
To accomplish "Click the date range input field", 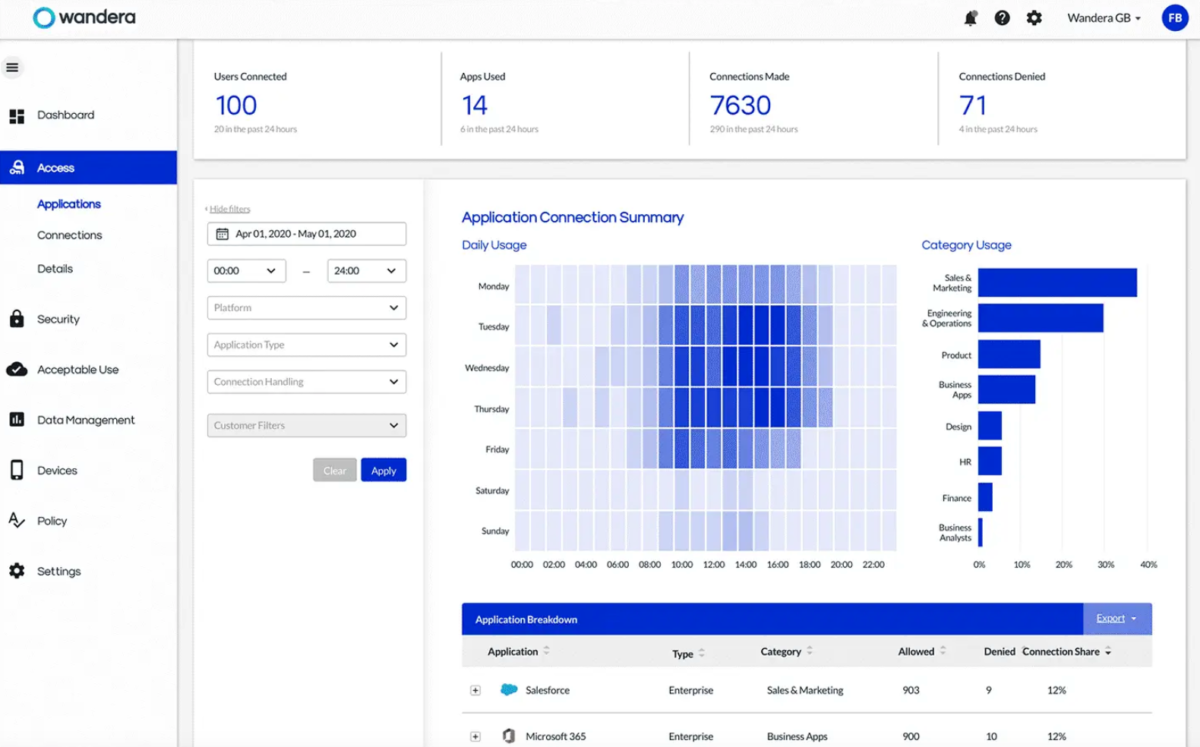I will click(x=306, y=234).
